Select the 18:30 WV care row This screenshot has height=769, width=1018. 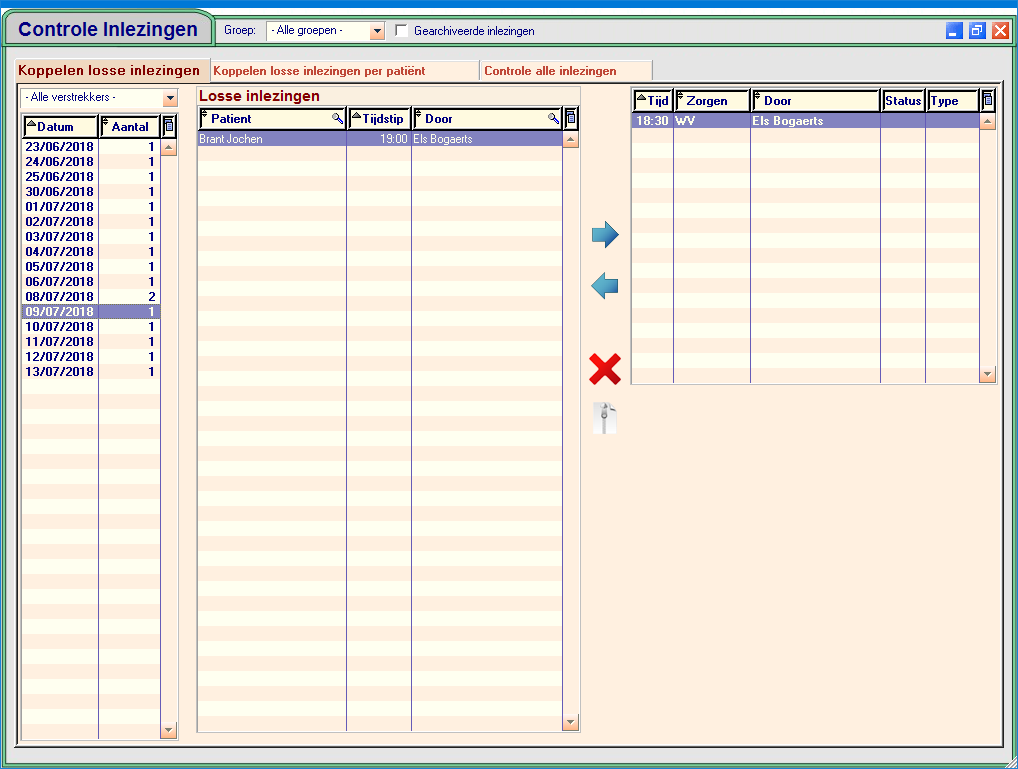click(750, 121)
